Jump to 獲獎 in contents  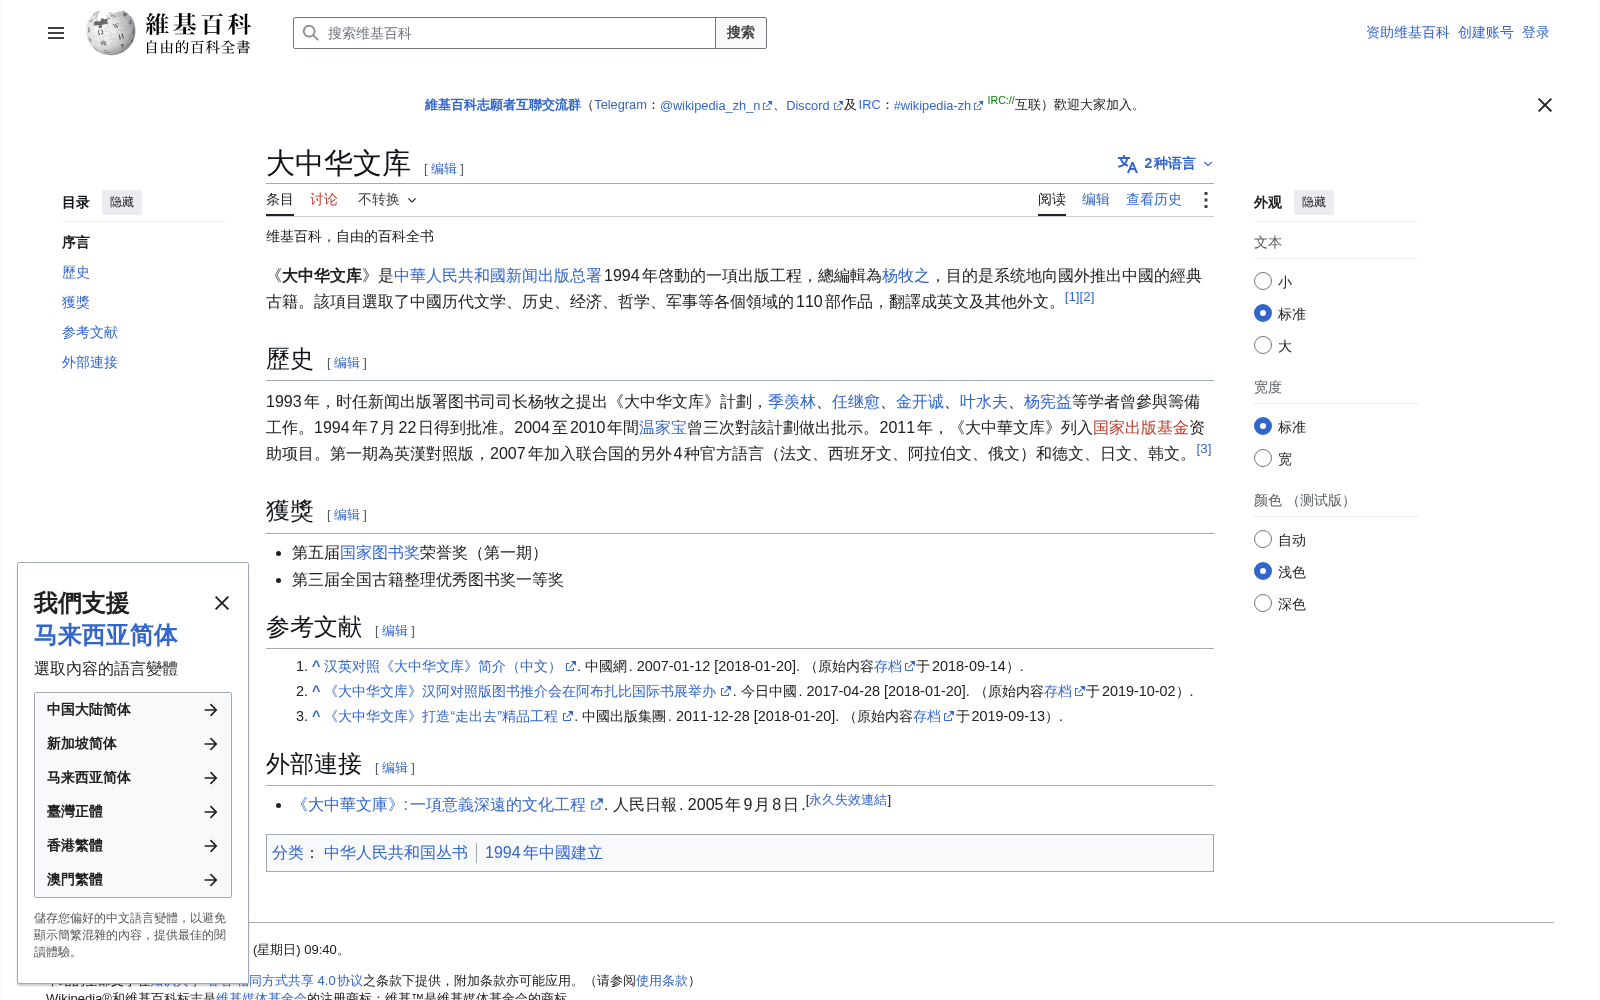click(76, 303)
